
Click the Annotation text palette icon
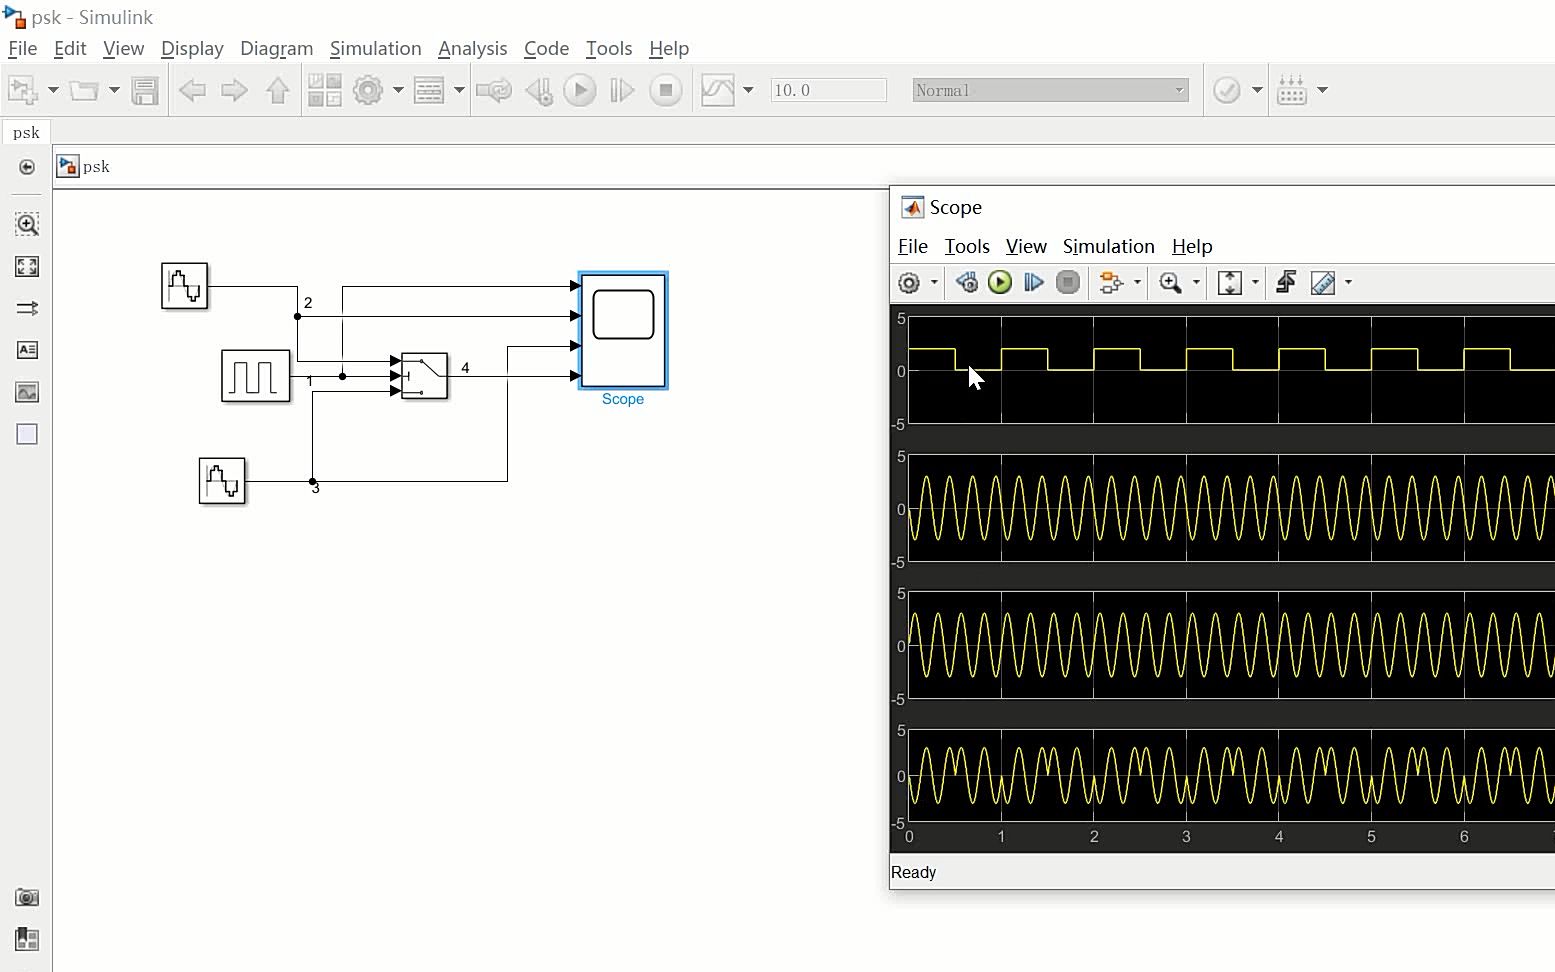tap(27, 350)
